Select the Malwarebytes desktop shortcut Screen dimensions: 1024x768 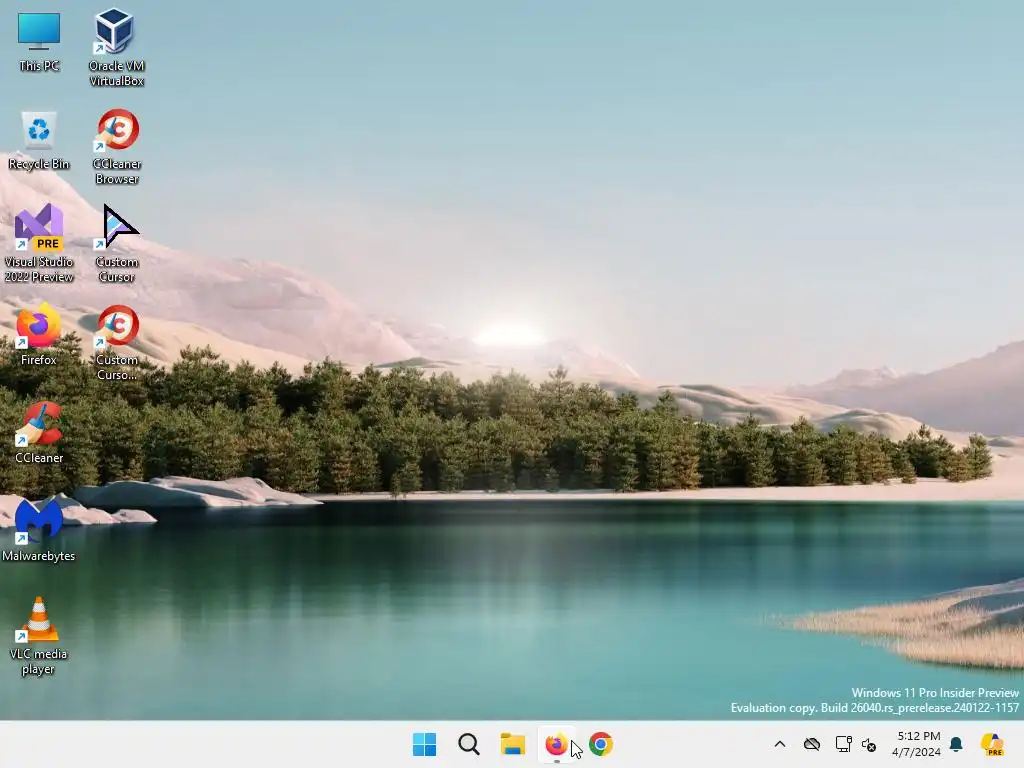pos(39,530)
